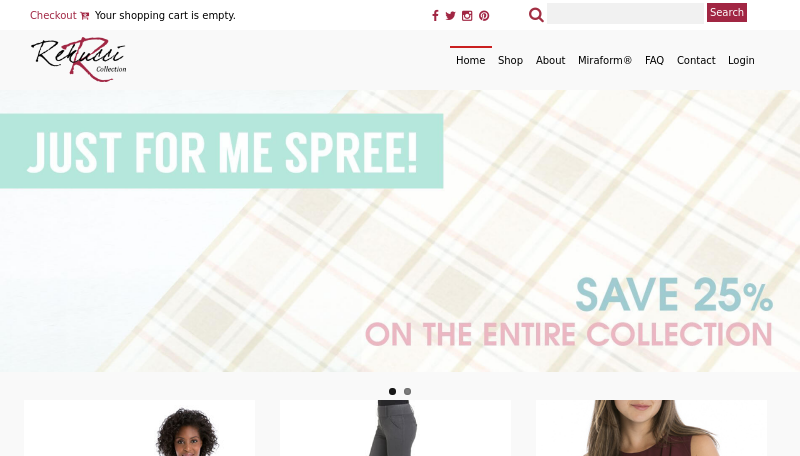
Task: Click the shopping cart icon beside Checkout
Action: tap(85, 16)
